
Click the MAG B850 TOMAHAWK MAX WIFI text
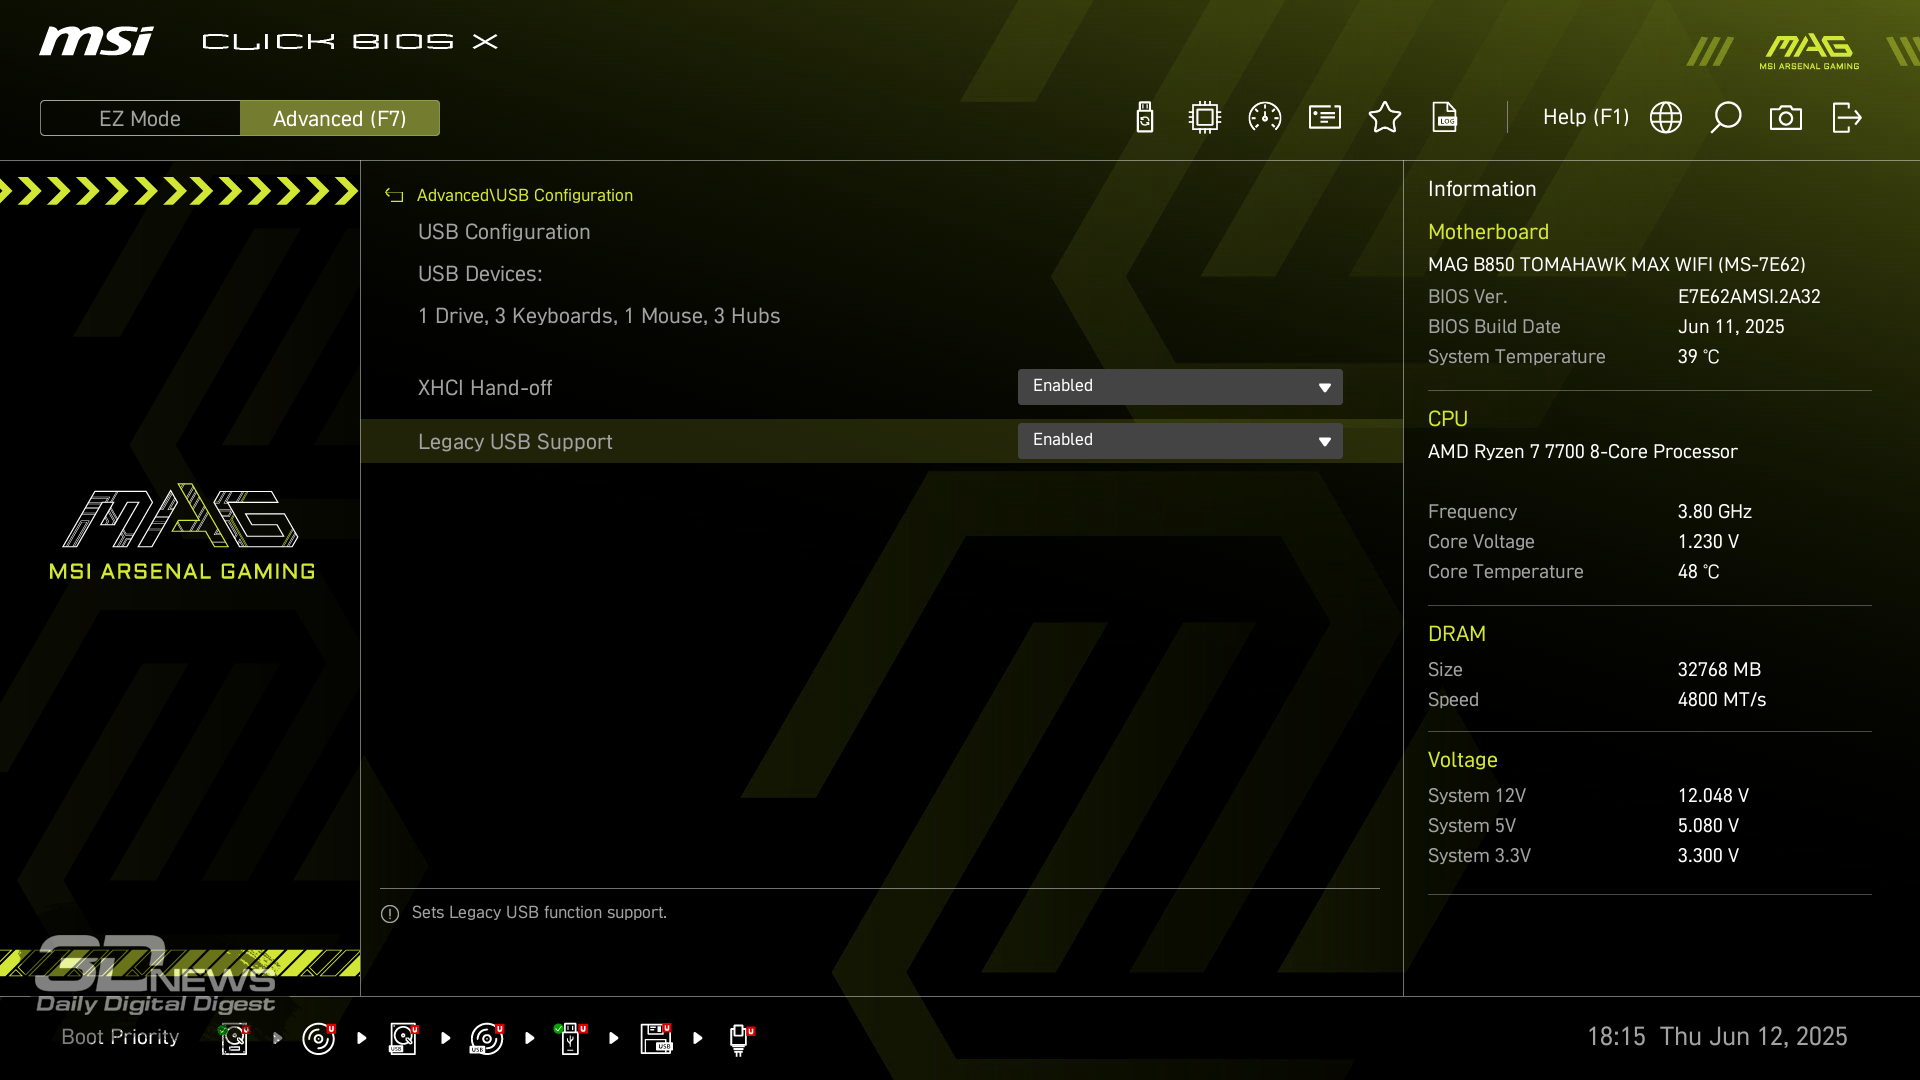pos(1616,265)
